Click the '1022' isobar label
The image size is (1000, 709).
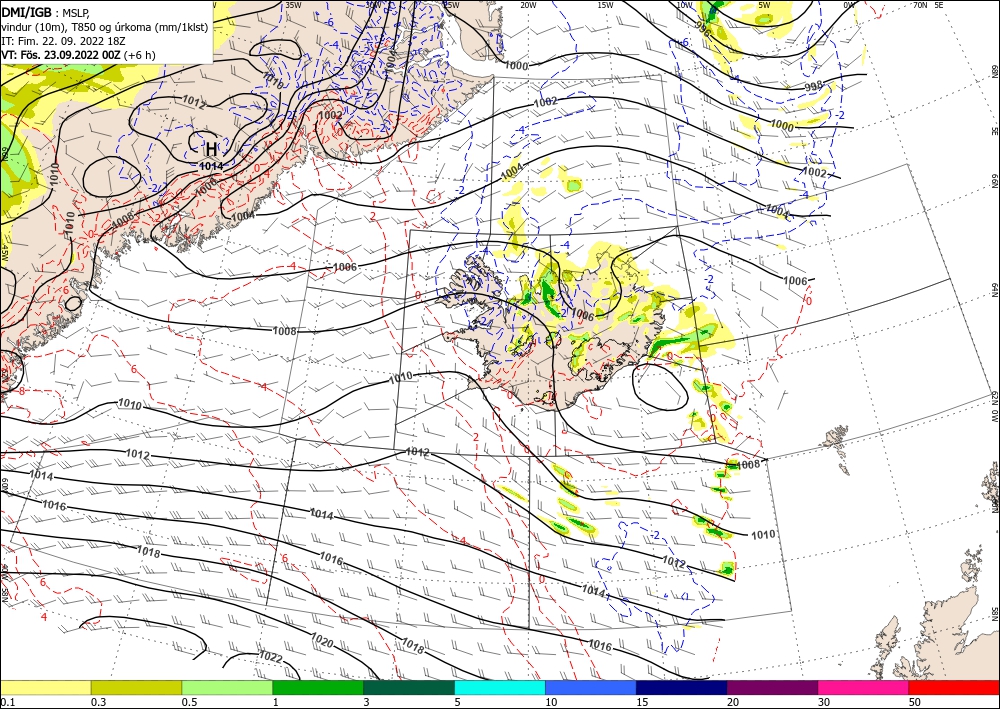pyautogui.click(x=270, y=656)
